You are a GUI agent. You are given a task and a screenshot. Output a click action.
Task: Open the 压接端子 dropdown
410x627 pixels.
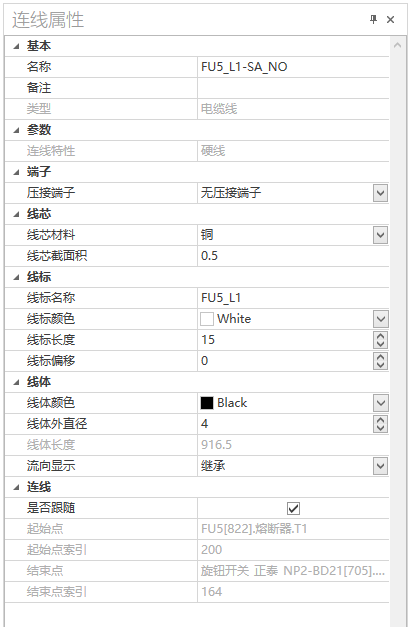pyautogui.click(x=380, y=193)
